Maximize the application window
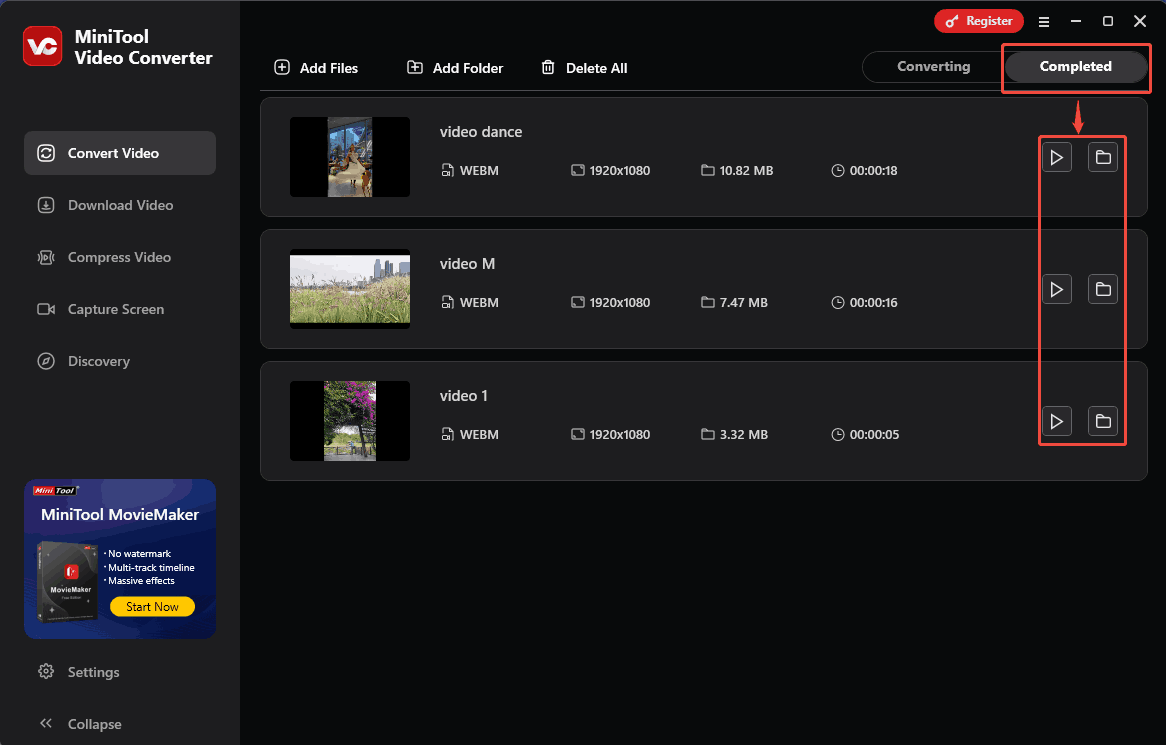1166x745 pixels. (1107, 21)
